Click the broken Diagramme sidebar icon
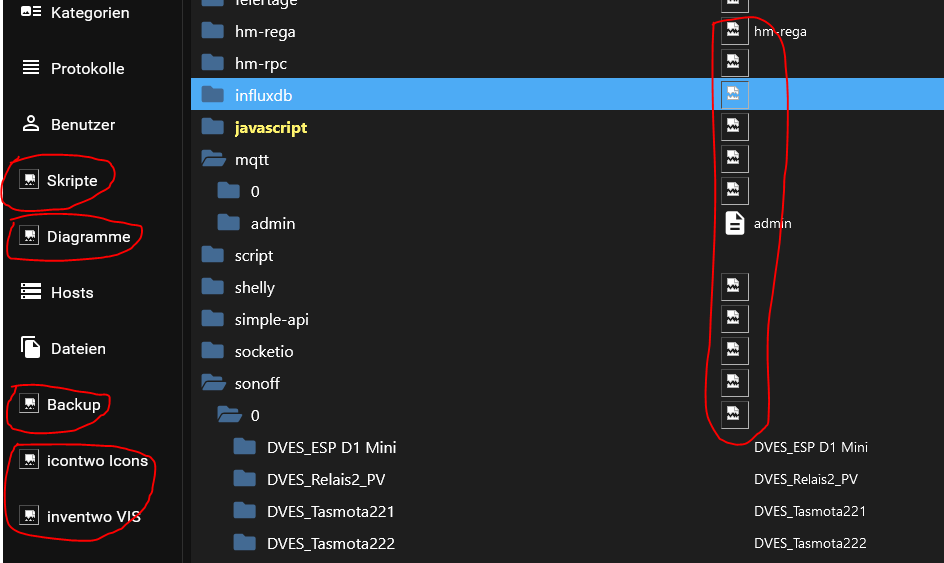Viewport: 944px width, 563px height. click(x=30, y=237)
